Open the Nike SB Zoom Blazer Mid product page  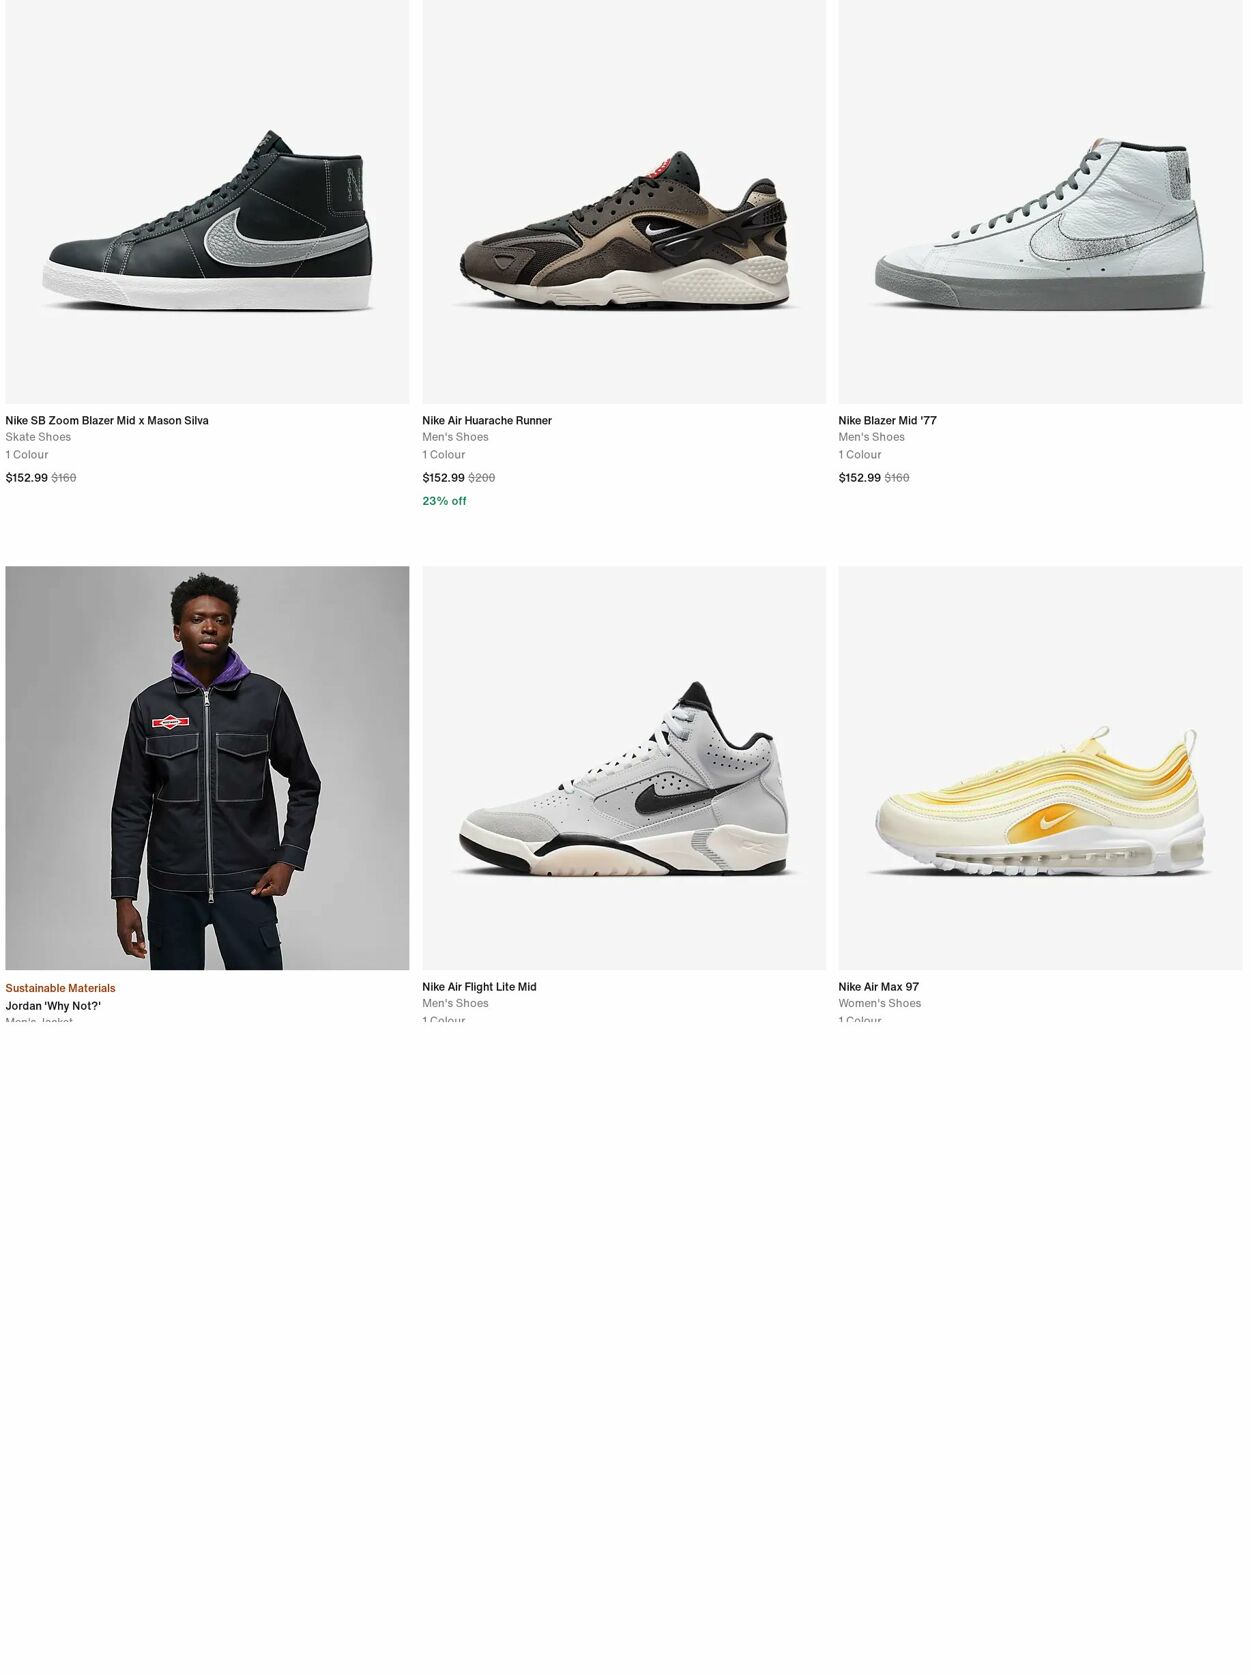(106, 420)
